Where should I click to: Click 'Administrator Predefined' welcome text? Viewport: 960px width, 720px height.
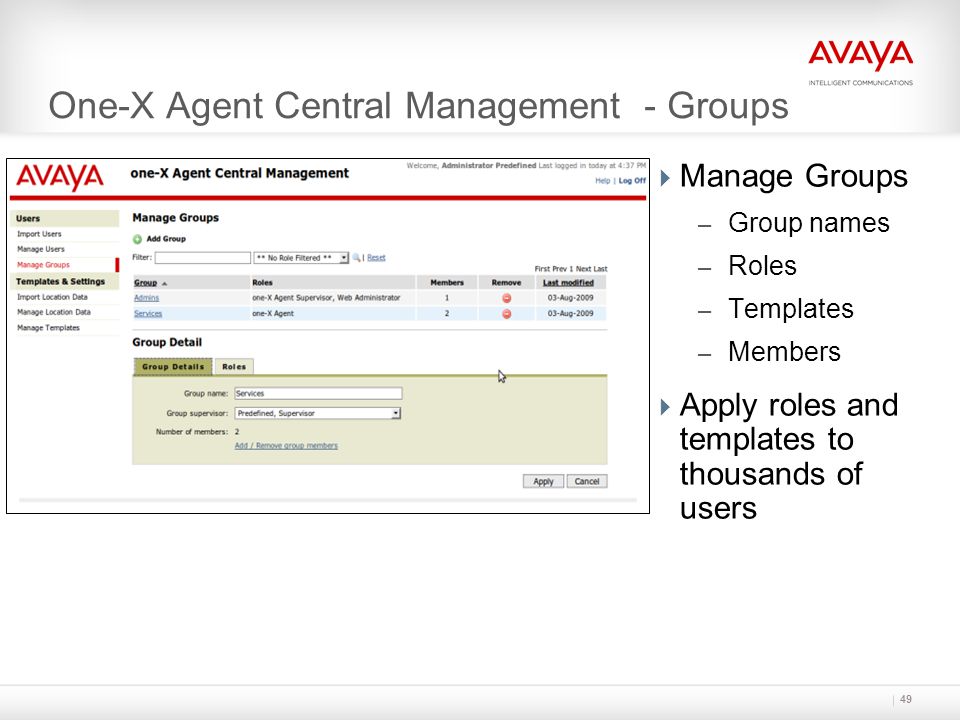(489, 165)
